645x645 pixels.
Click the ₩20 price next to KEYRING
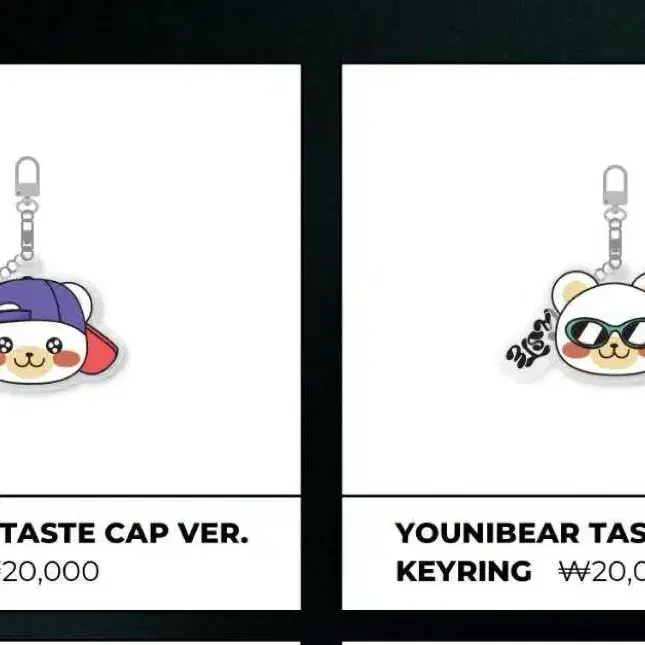coord(602,572)
